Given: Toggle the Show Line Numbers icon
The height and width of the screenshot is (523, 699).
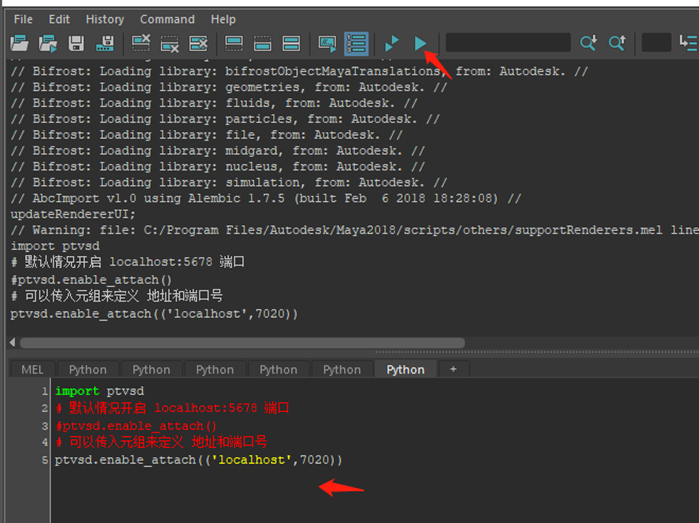Looking at the screenshot, I should (356, 43).
